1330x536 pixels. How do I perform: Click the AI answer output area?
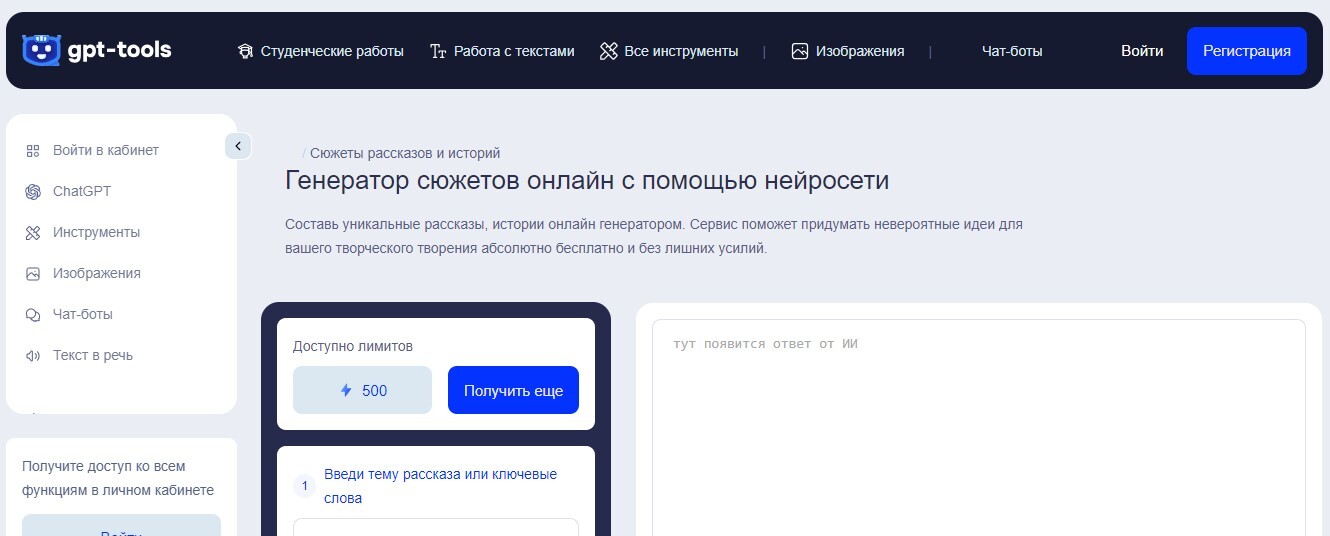click(979, 427)
